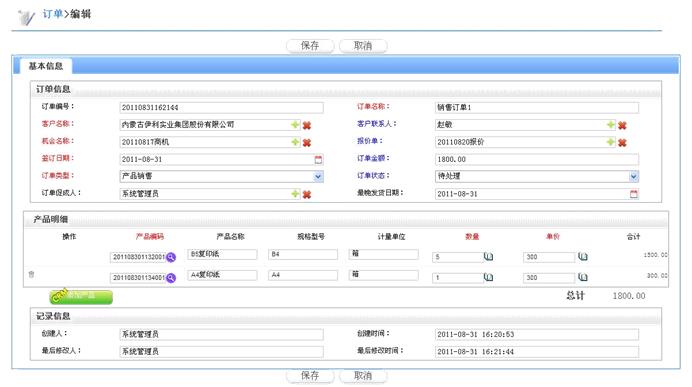Click the unit price field in B5复印纸 row
The height and width of the screenshot is (387, 692).
tap(549, 257)
